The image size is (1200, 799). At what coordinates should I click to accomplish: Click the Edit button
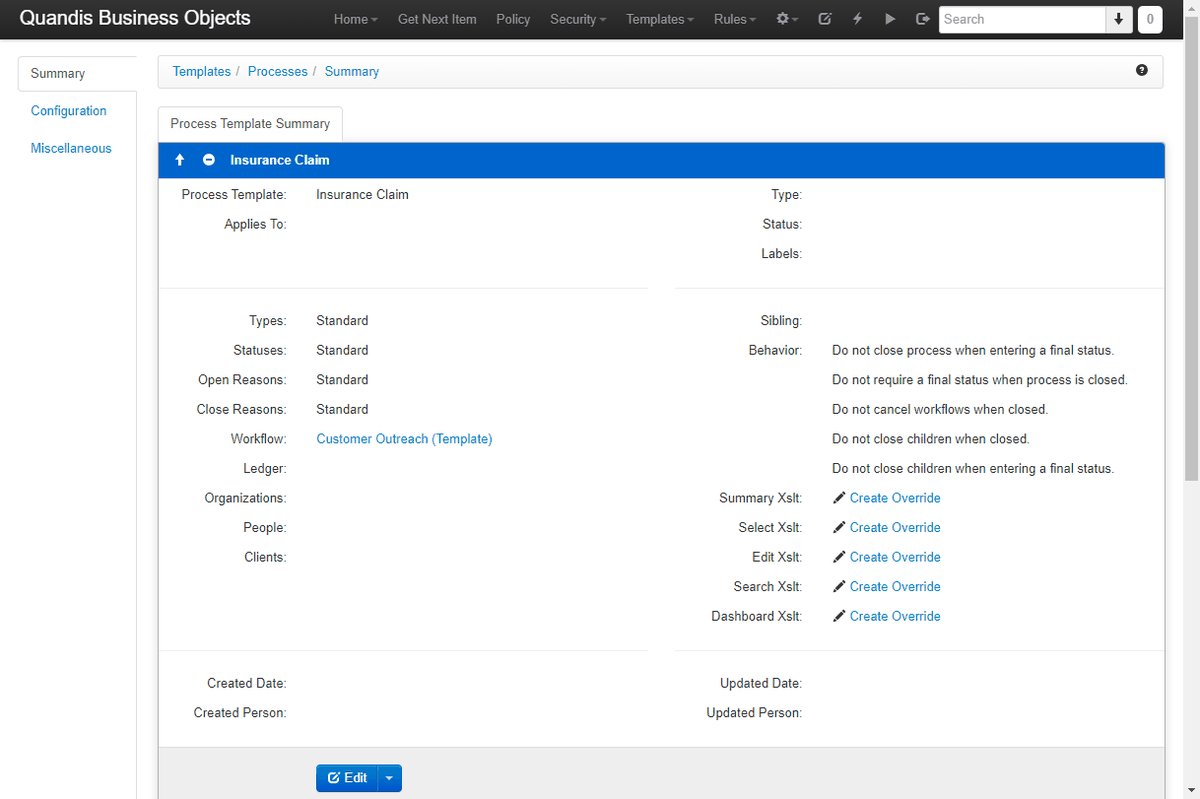[x=347, y=778]
